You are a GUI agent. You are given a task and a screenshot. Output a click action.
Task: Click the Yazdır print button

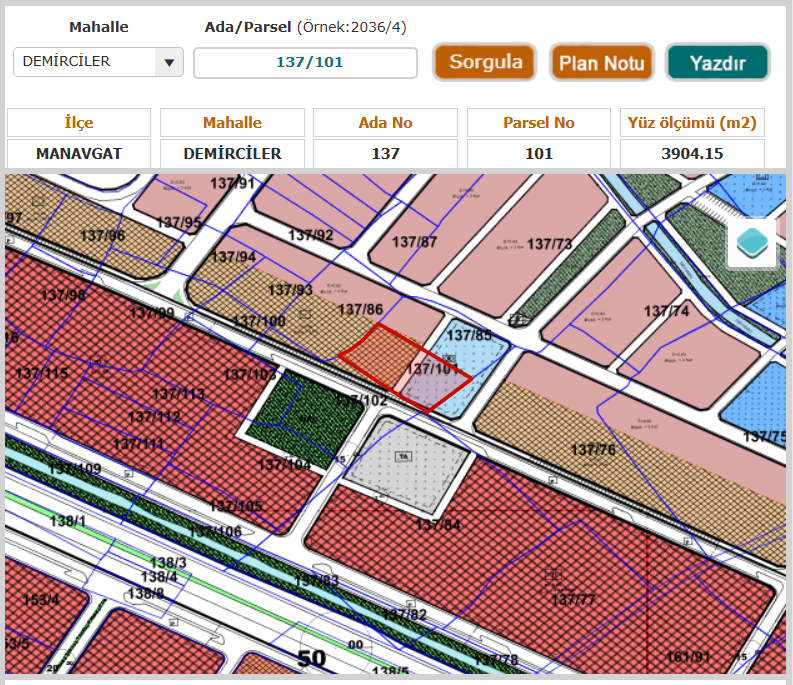tap(718, 63)
